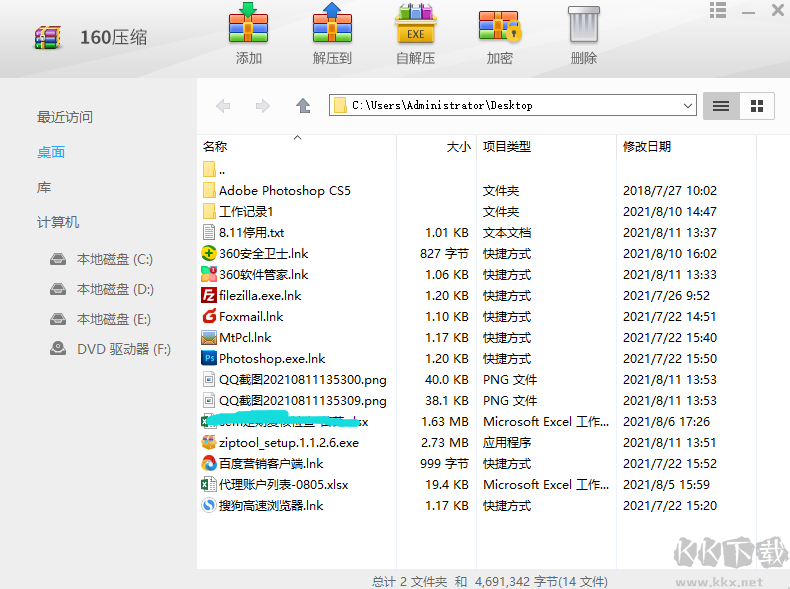Click the 40.0 KB size cell
The image size is (790, 589).
446,379
